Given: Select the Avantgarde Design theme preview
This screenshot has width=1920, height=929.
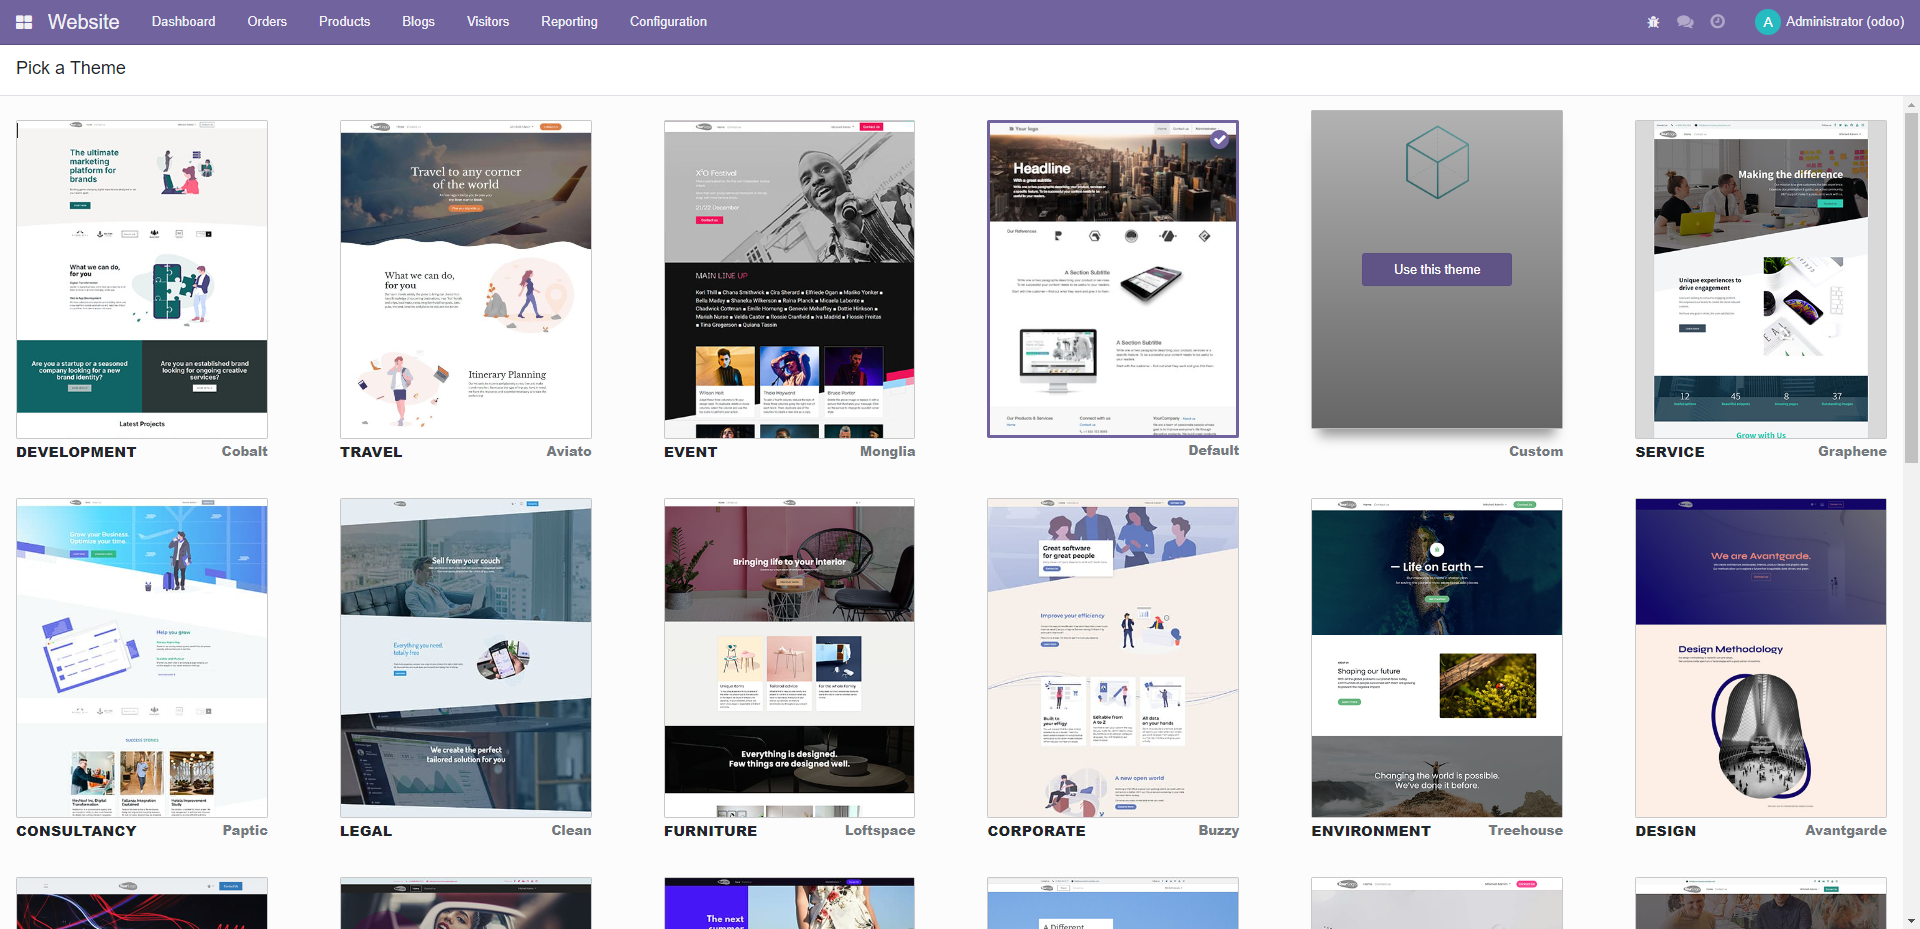Looking at the screenshot, I should (x=1759, y=658).
